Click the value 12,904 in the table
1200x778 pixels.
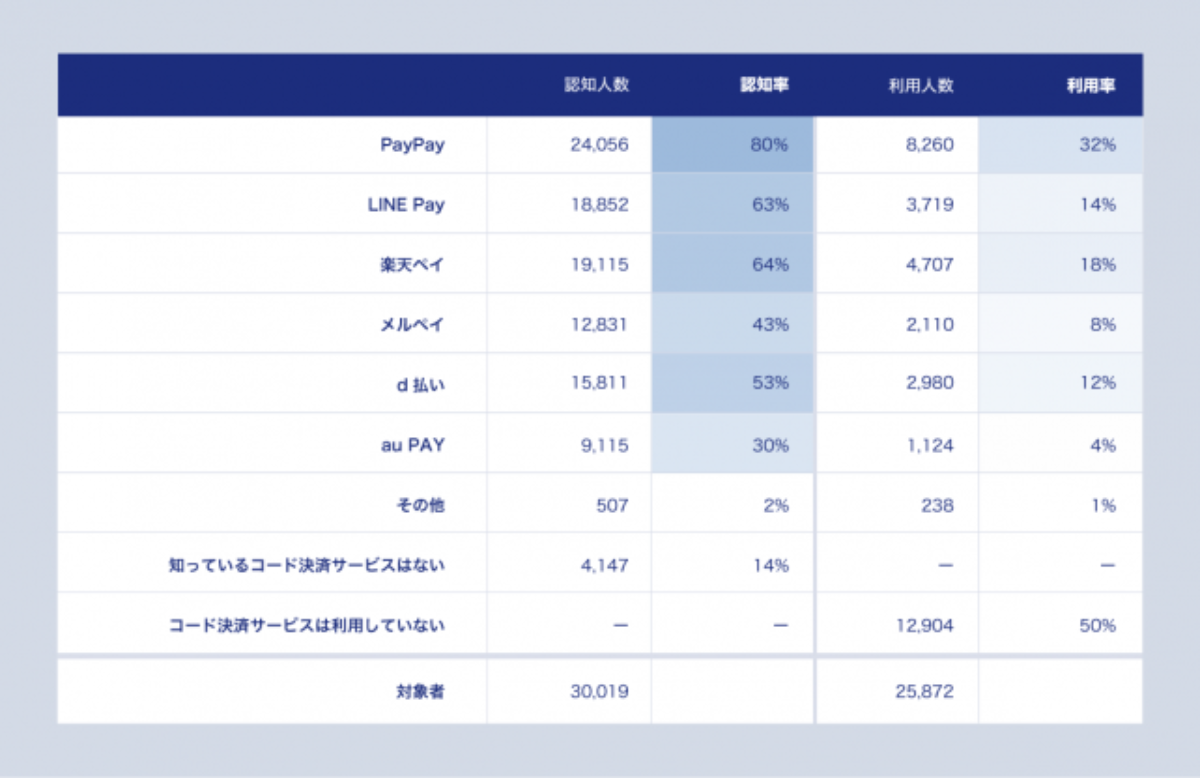point(925,625)
